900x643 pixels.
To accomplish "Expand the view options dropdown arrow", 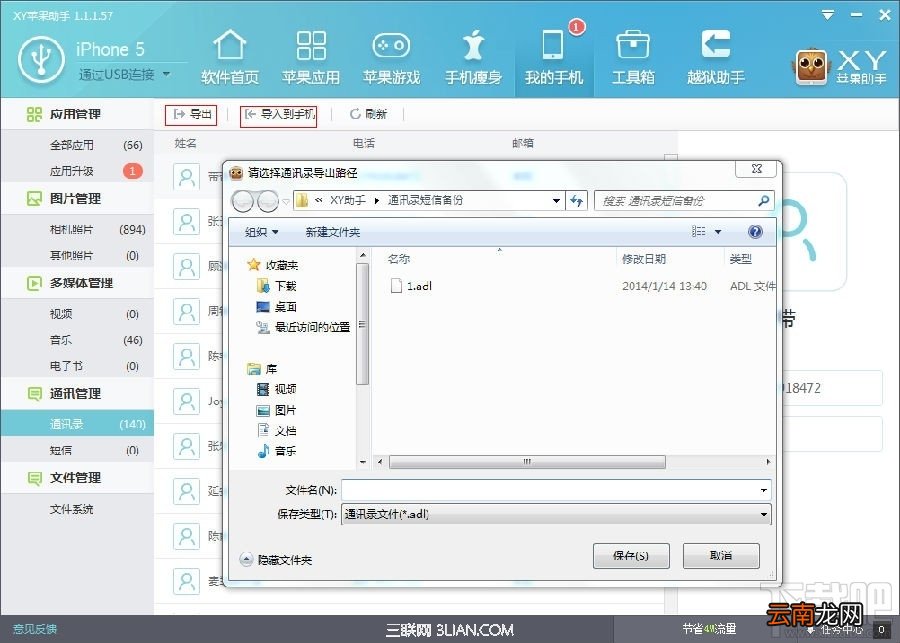I will [717, 232].
